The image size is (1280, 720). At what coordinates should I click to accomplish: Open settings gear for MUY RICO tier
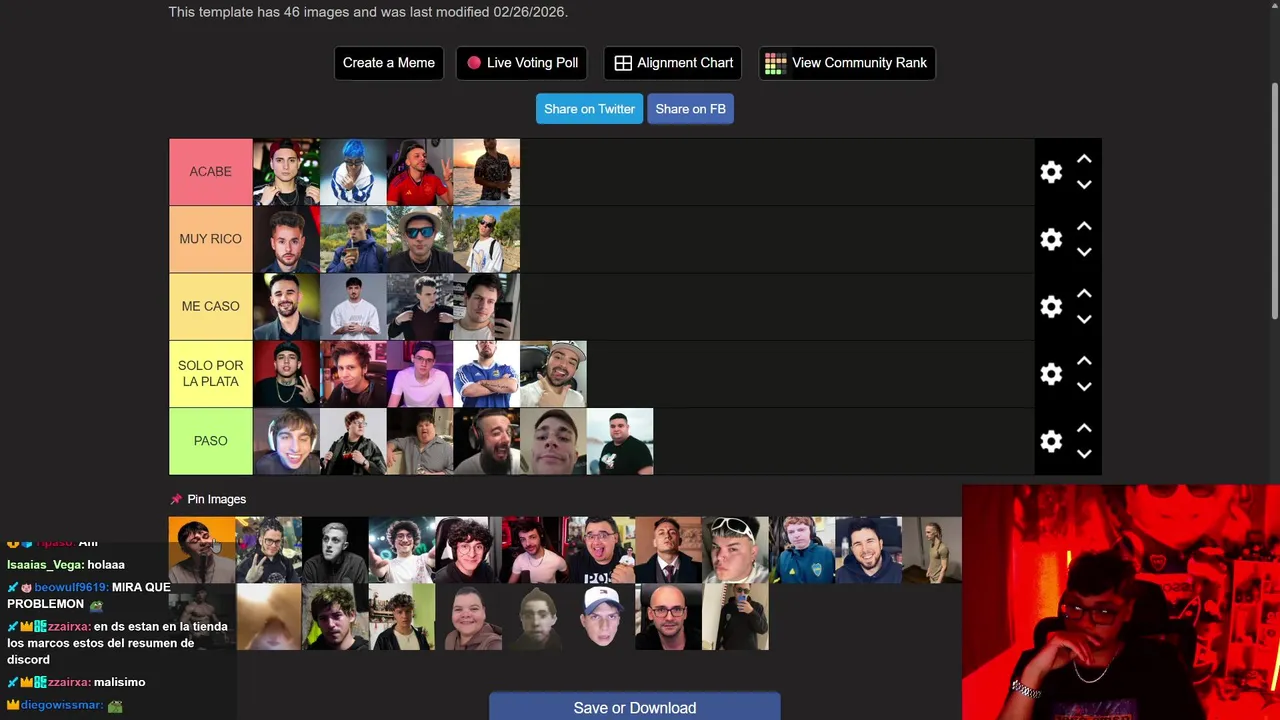[x=1051, y=239]
